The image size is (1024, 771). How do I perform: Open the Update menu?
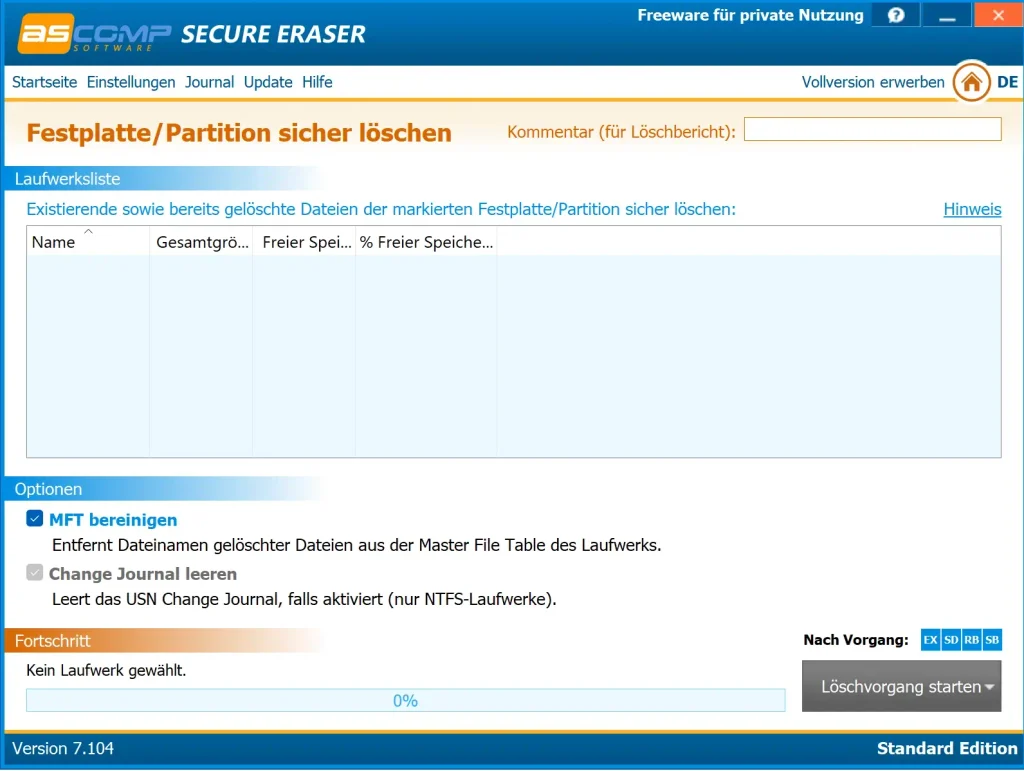(x=268, y=82)
